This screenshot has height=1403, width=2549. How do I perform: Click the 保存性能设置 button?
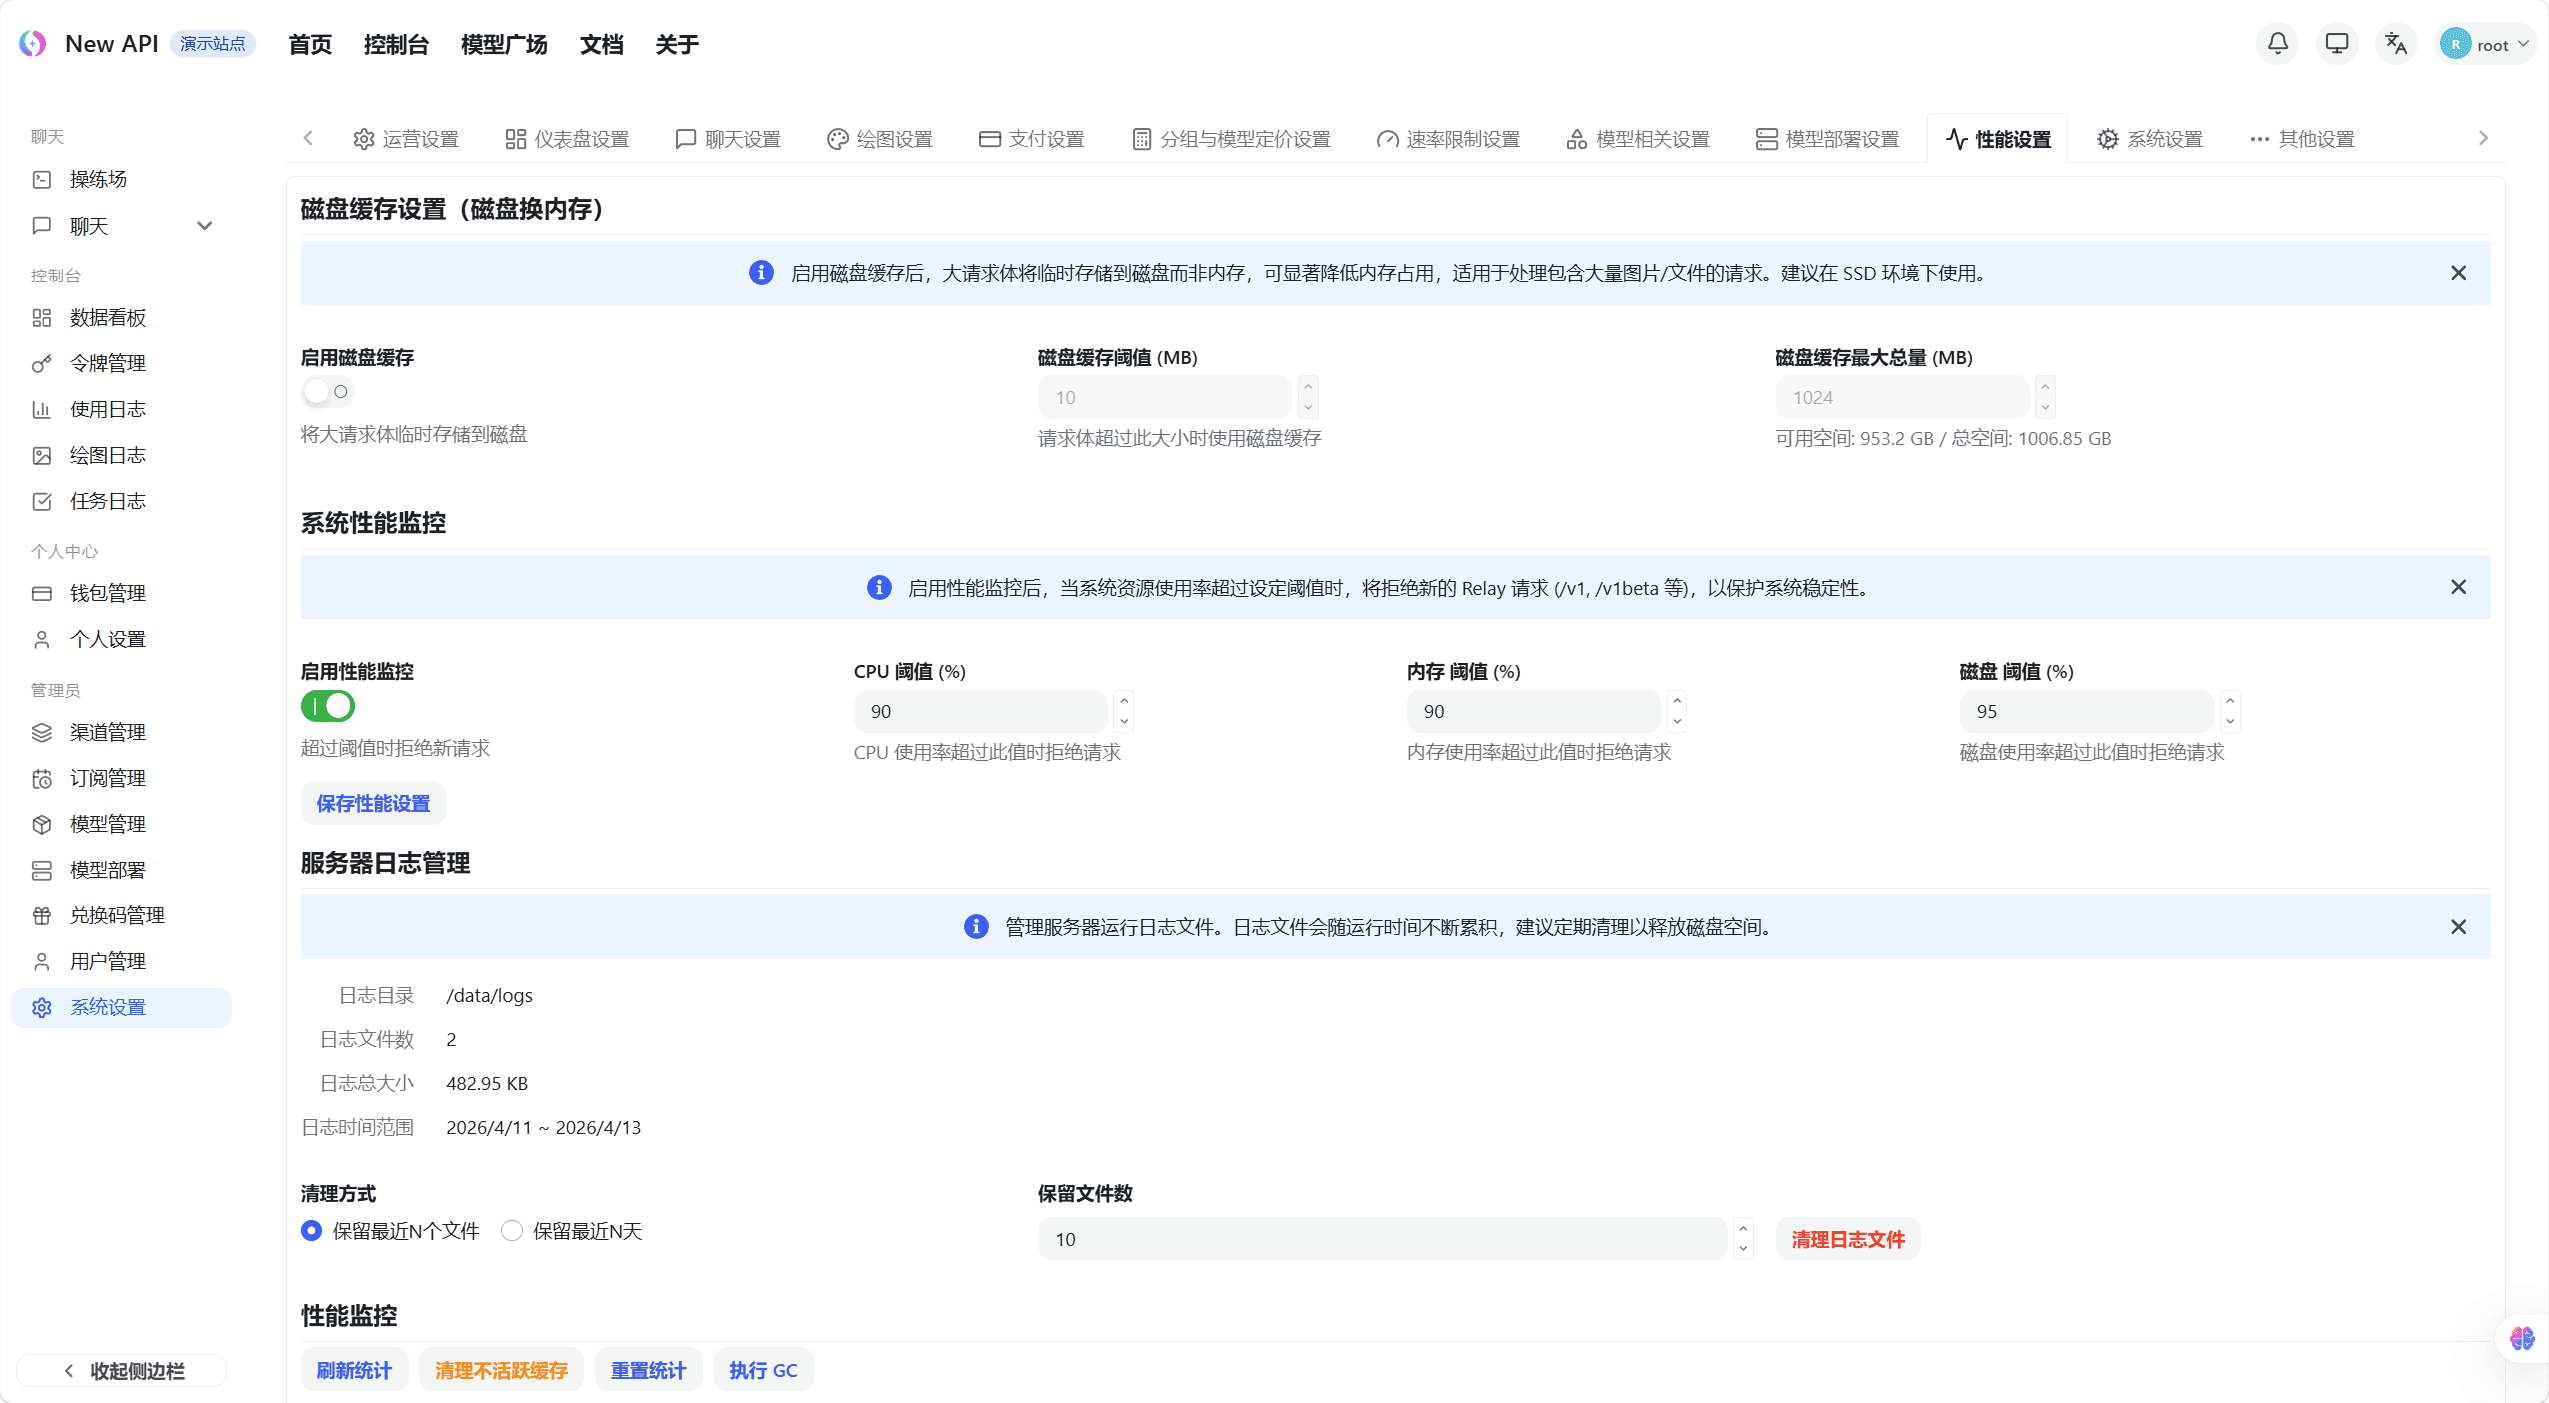(373, 803)
